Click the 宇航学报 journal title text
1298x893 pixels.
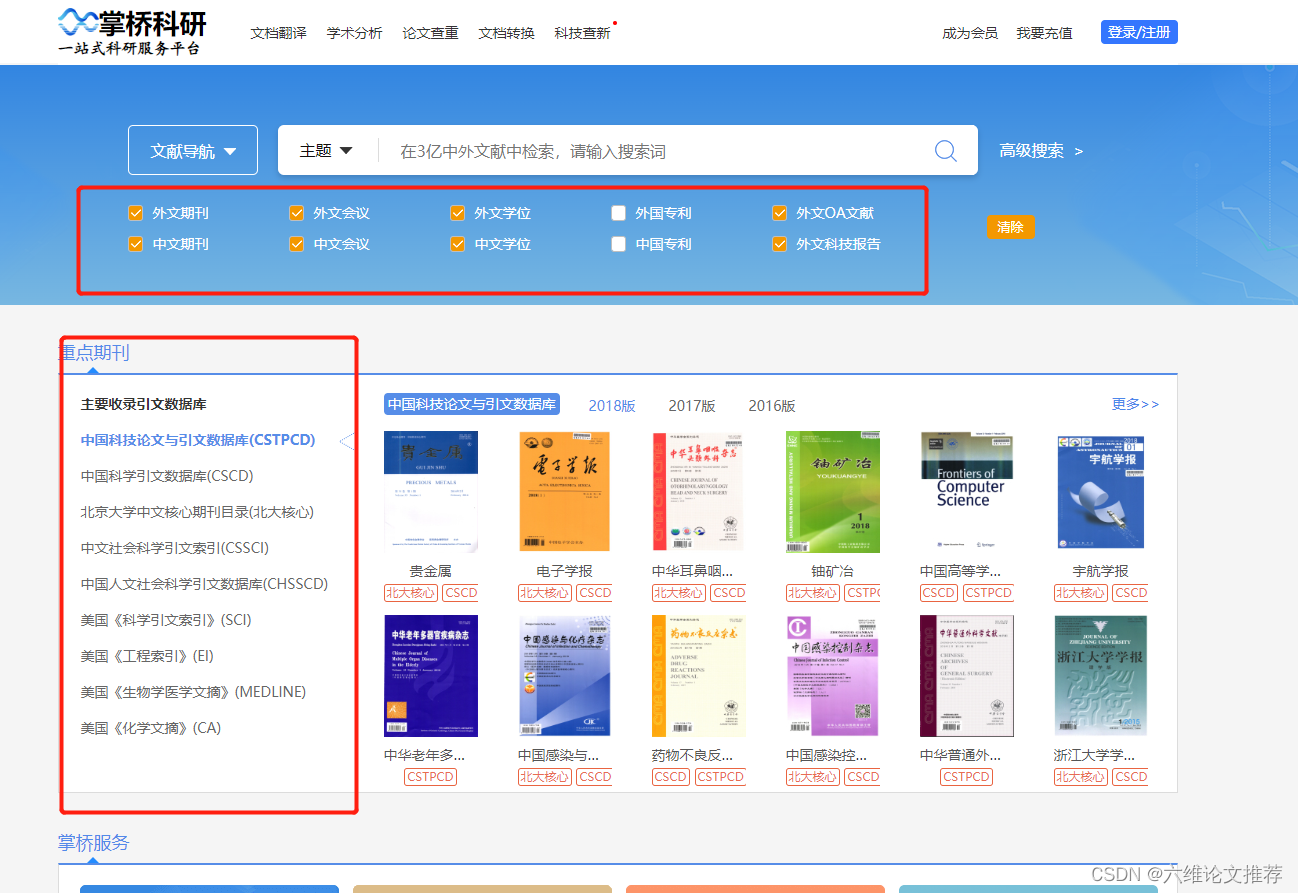[x=1101, y=571]
